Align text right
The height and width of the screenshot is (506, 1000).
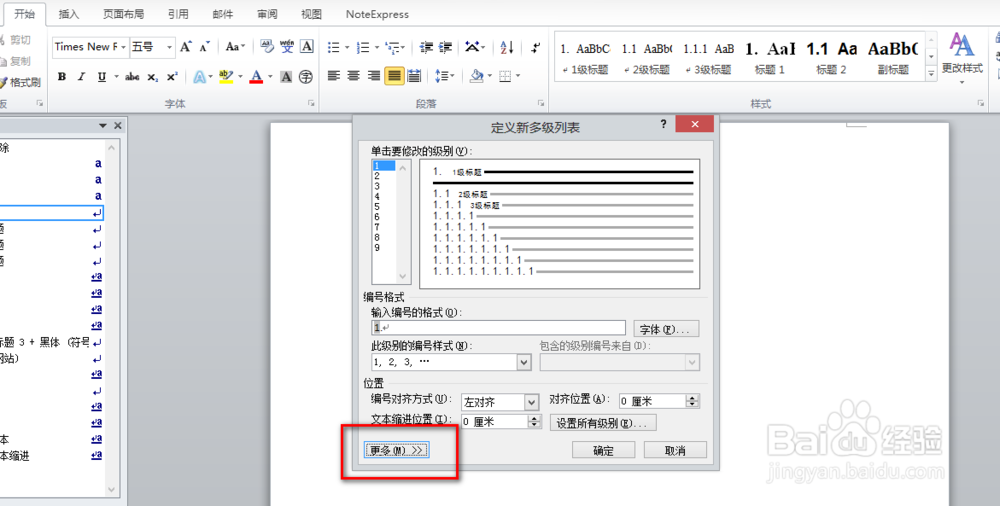point(374,76)
